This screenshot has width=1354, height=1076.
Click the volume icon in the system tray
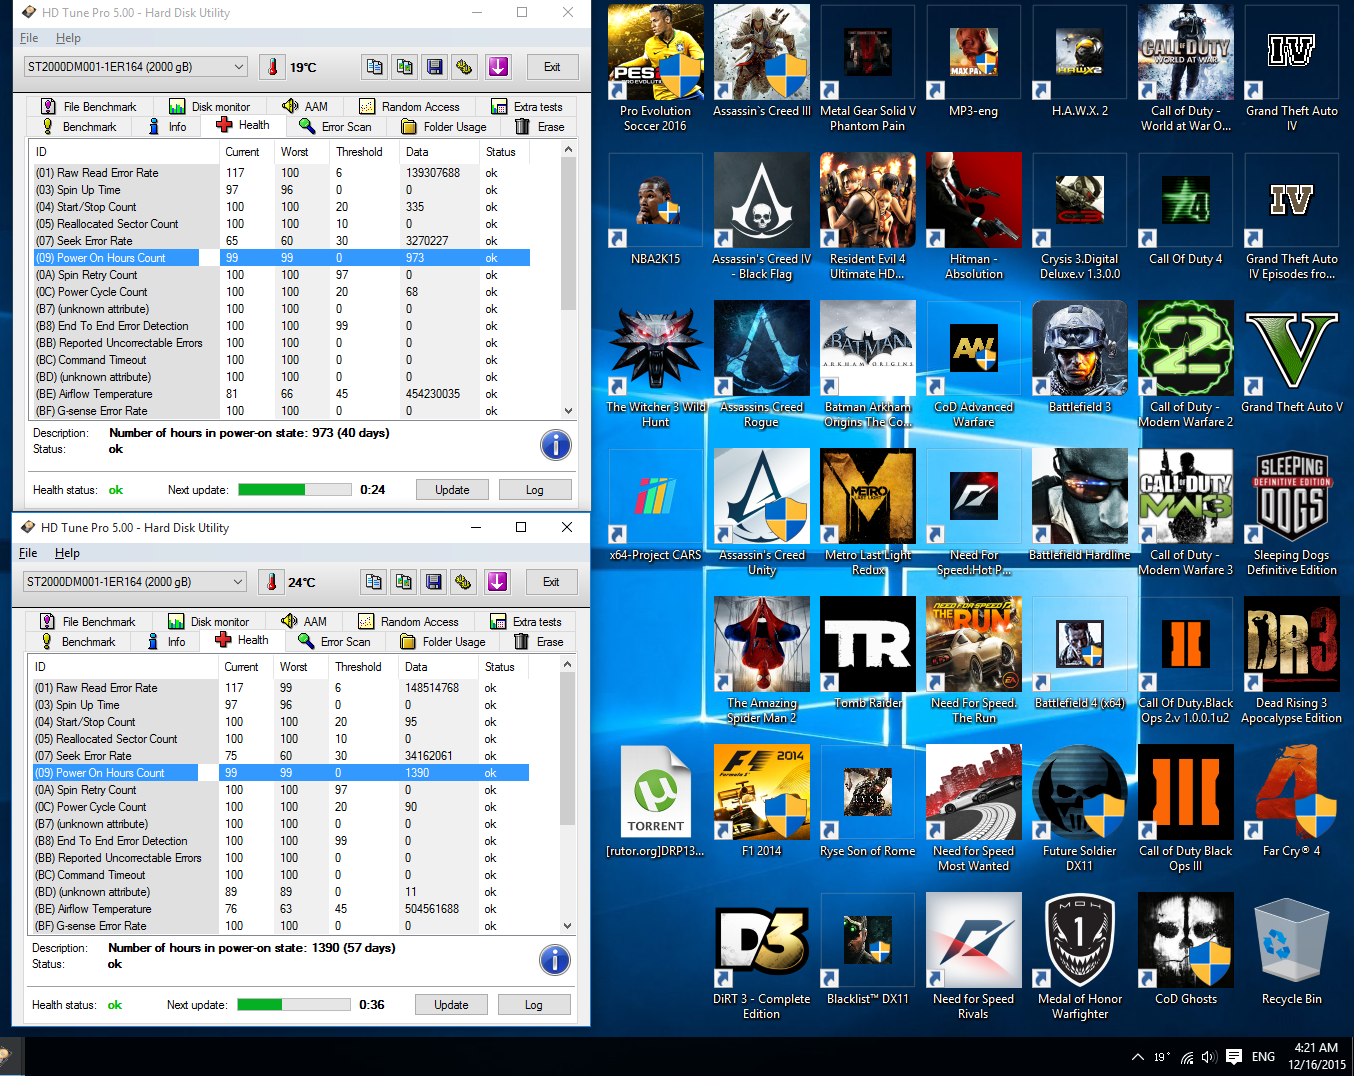[x=1209, y=1057]
